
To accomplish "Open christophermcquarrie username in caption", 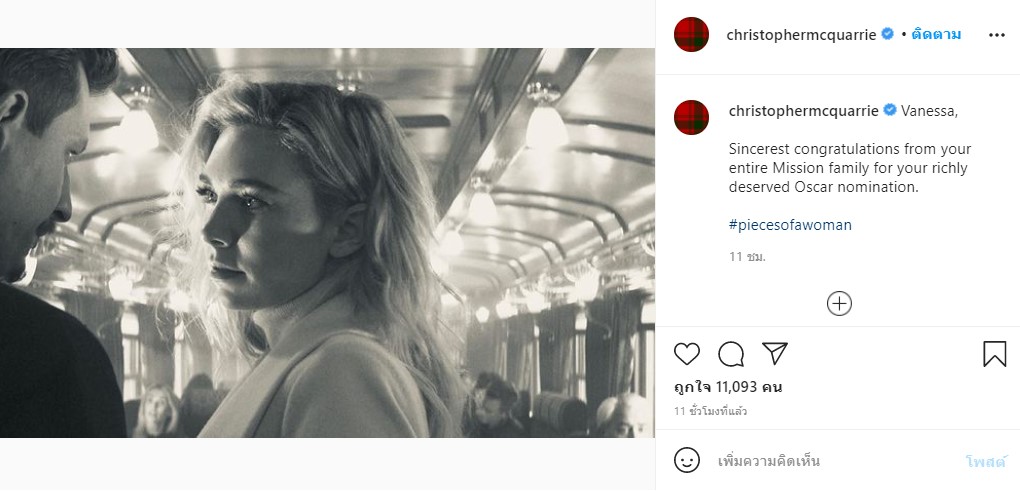I will [803, 110].
